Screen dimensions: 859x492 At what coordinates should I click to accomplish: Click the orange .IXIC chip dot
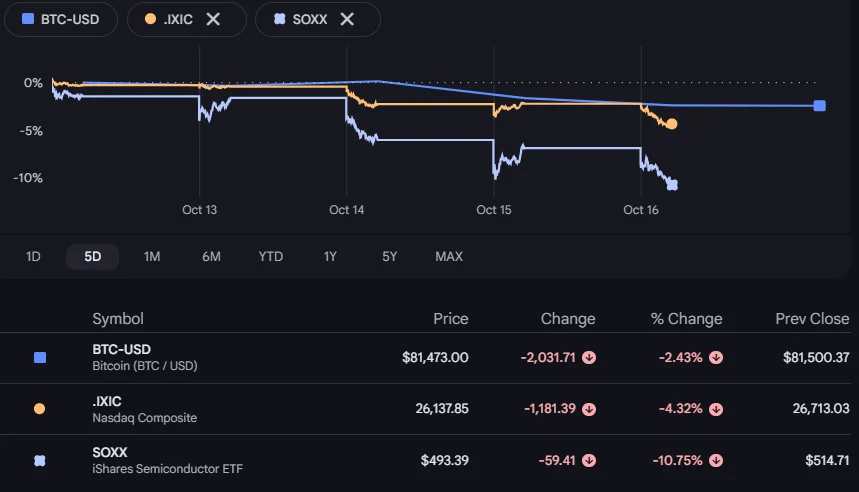pyautogui.click(x=150, y=19)
